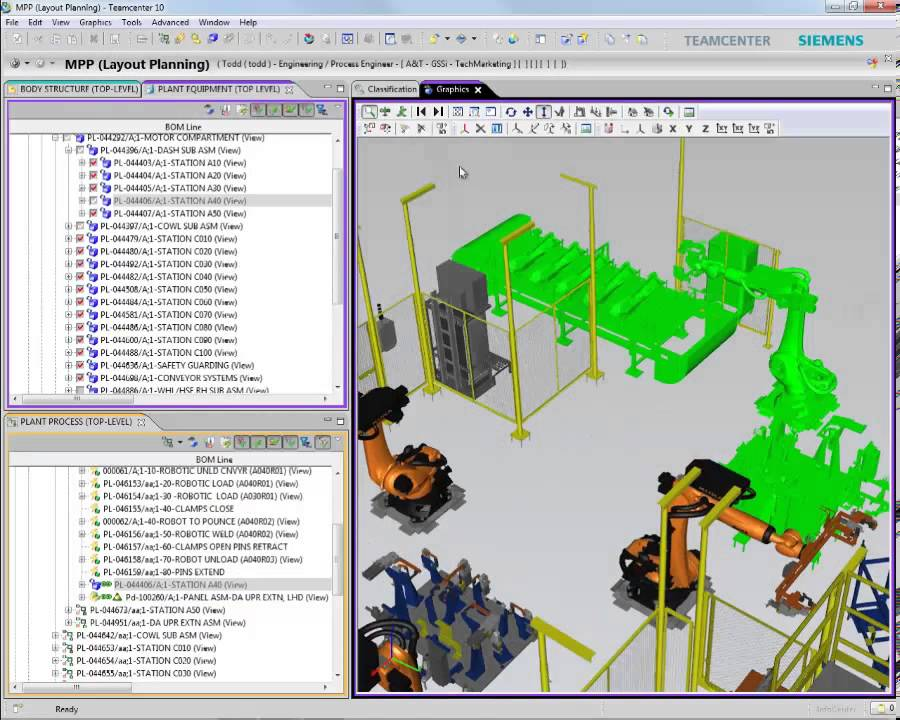Select PL-044406 STATION A40 row in Plant Process
This screenshot has width=900, height=720.
point(180,584)
